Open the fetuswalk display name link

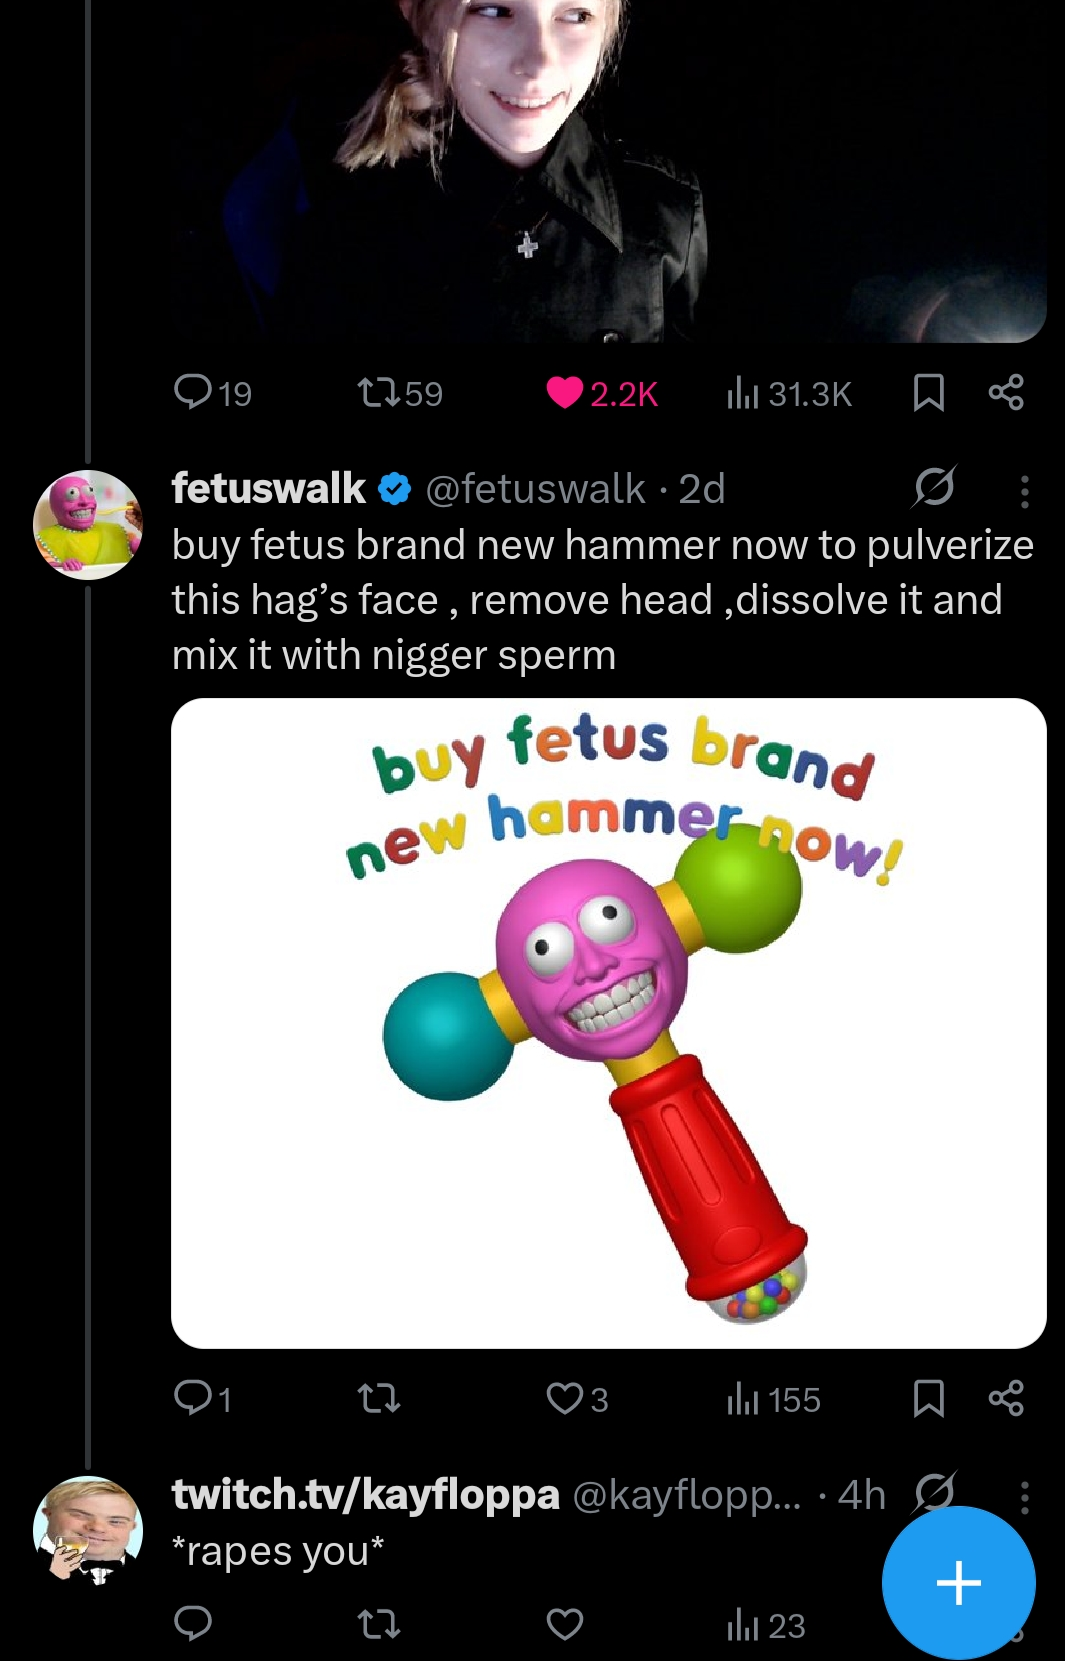[268, 488]
